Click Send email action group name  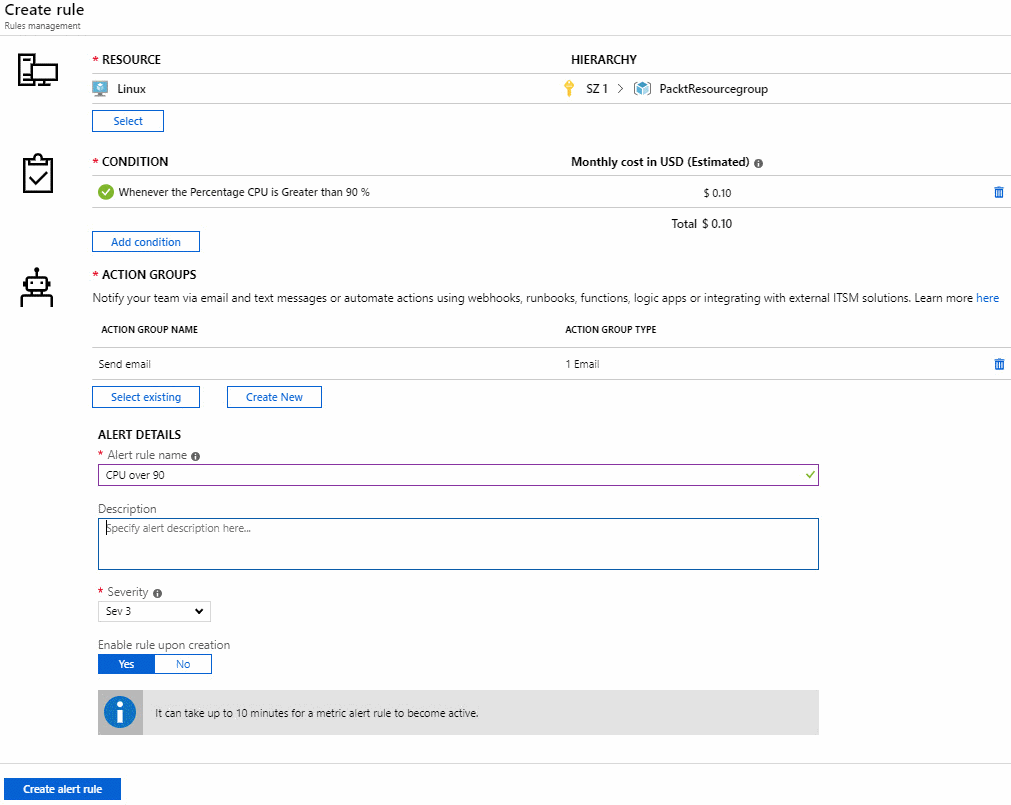[x=124, y=364]
